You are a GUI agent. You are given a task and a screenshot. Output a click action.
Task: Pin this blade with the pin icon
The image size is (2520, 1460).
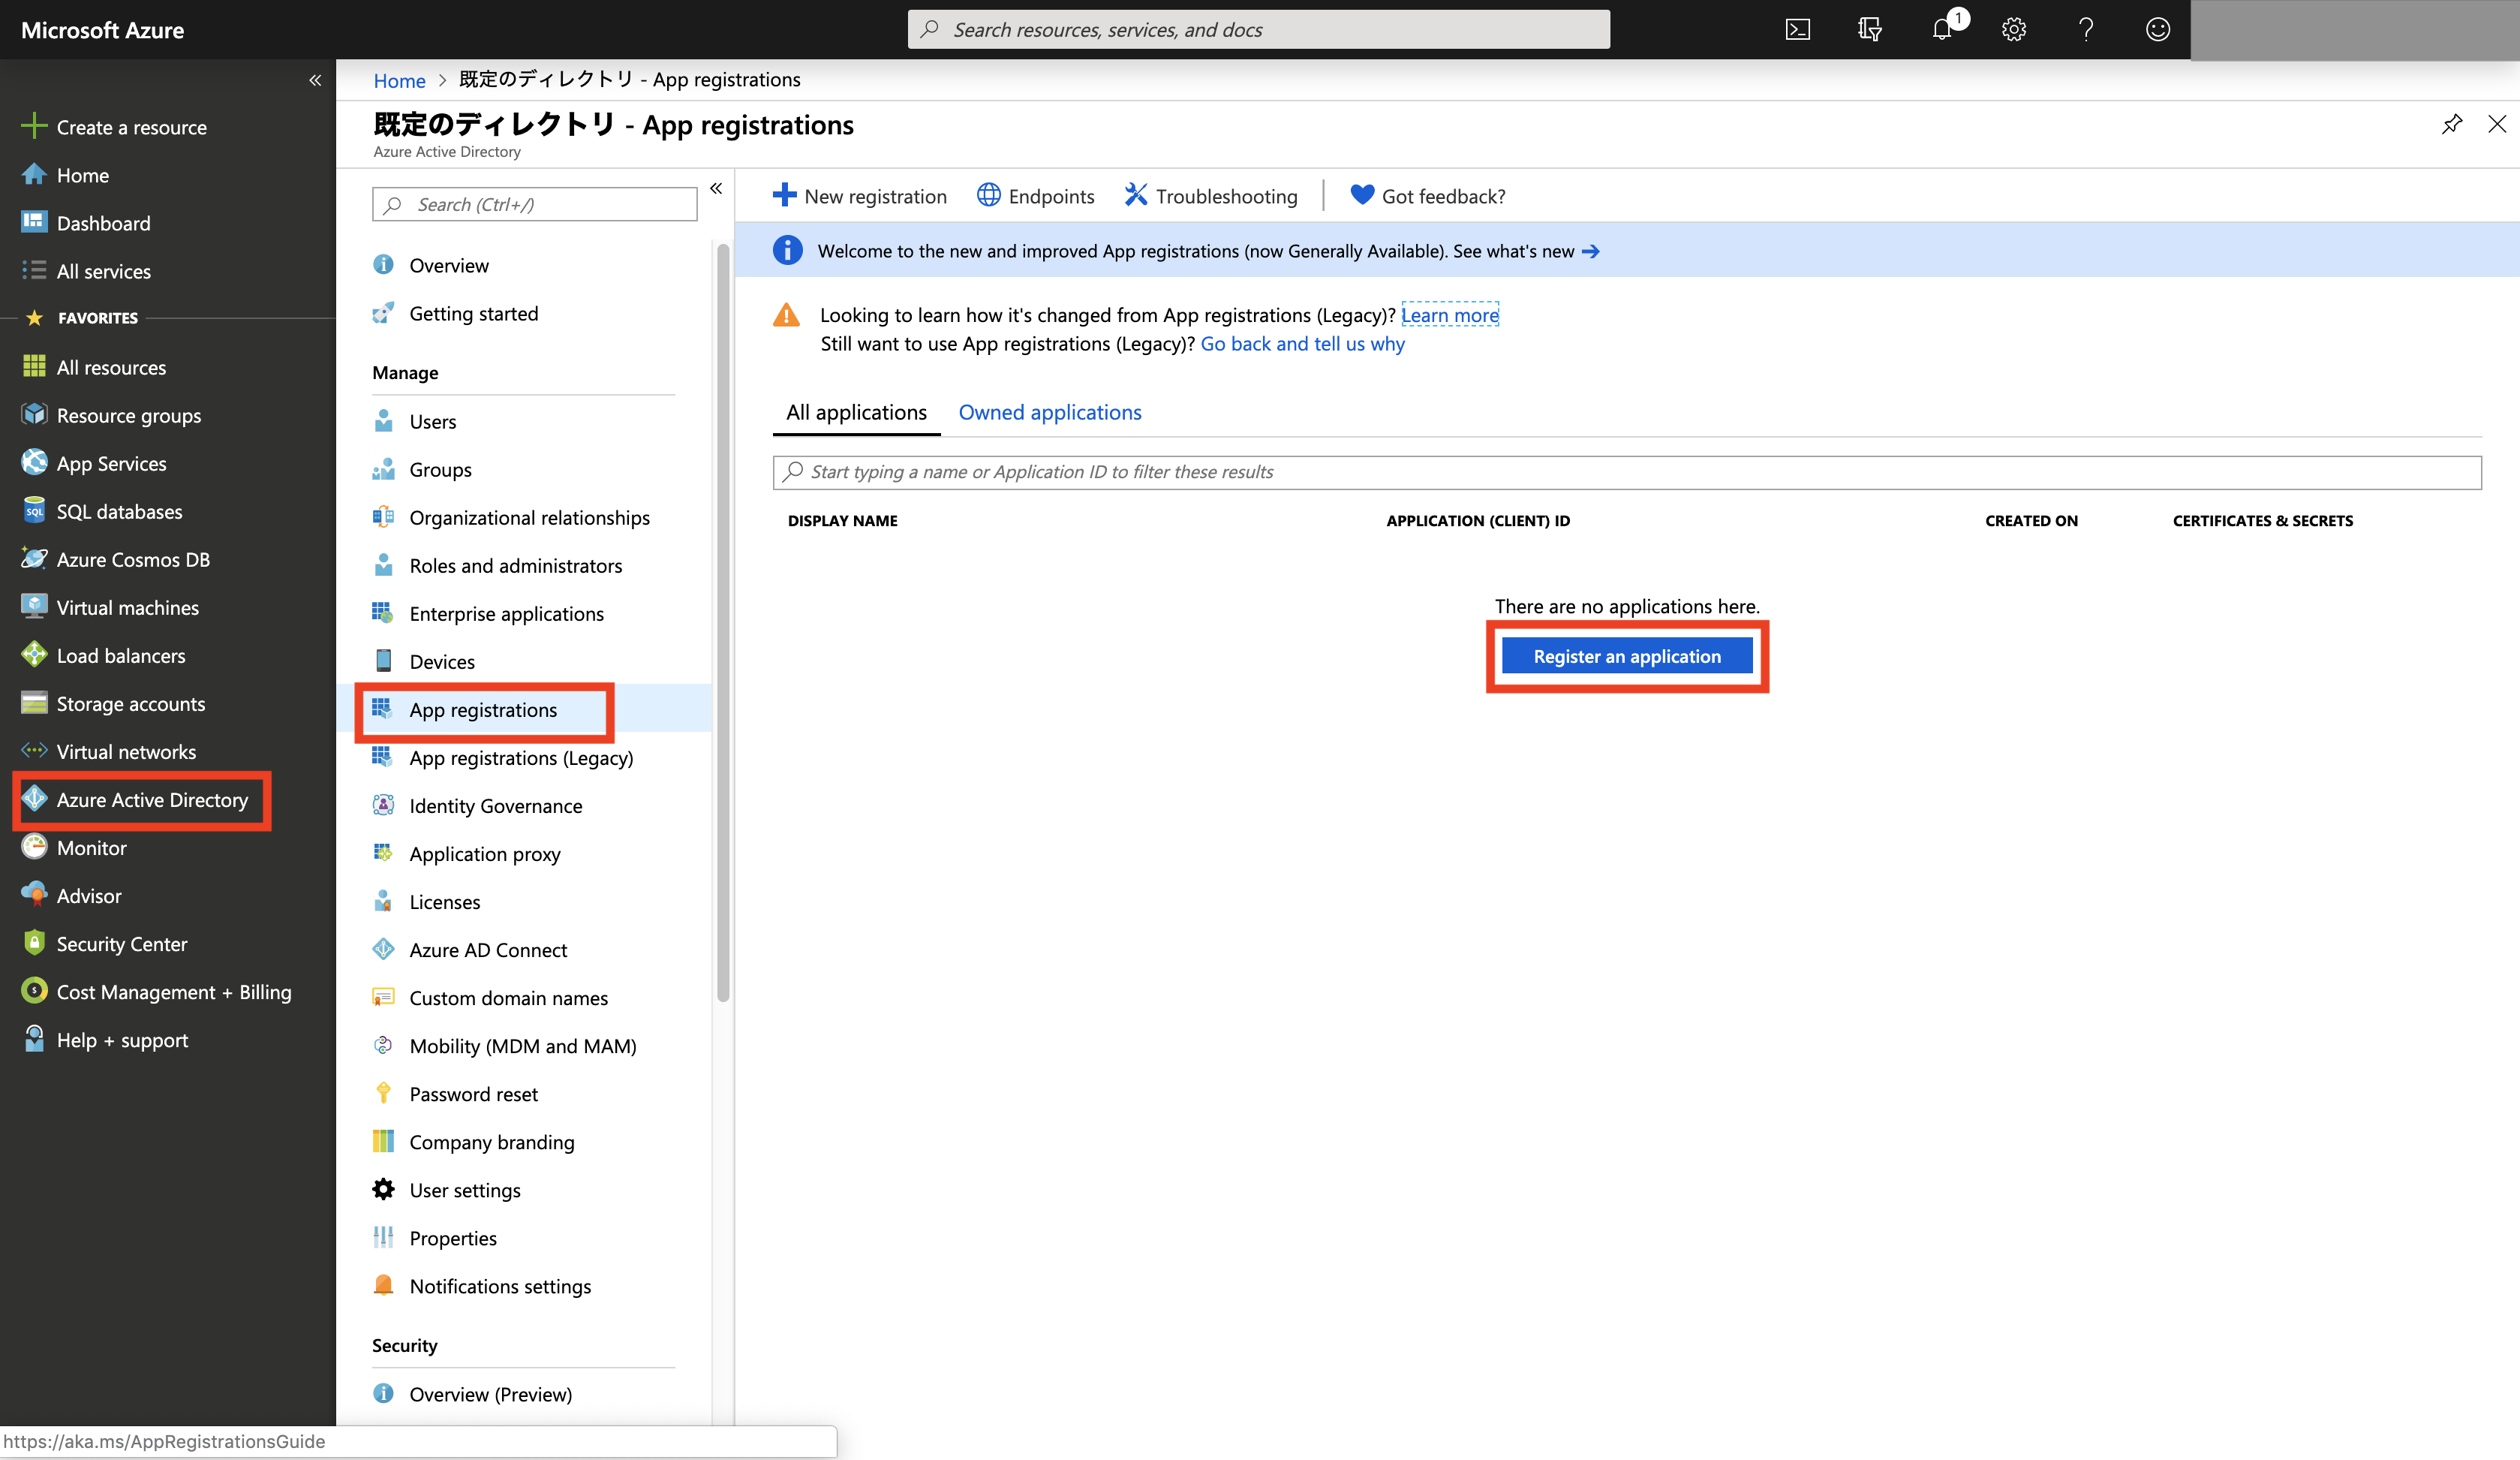(2452, 124)
